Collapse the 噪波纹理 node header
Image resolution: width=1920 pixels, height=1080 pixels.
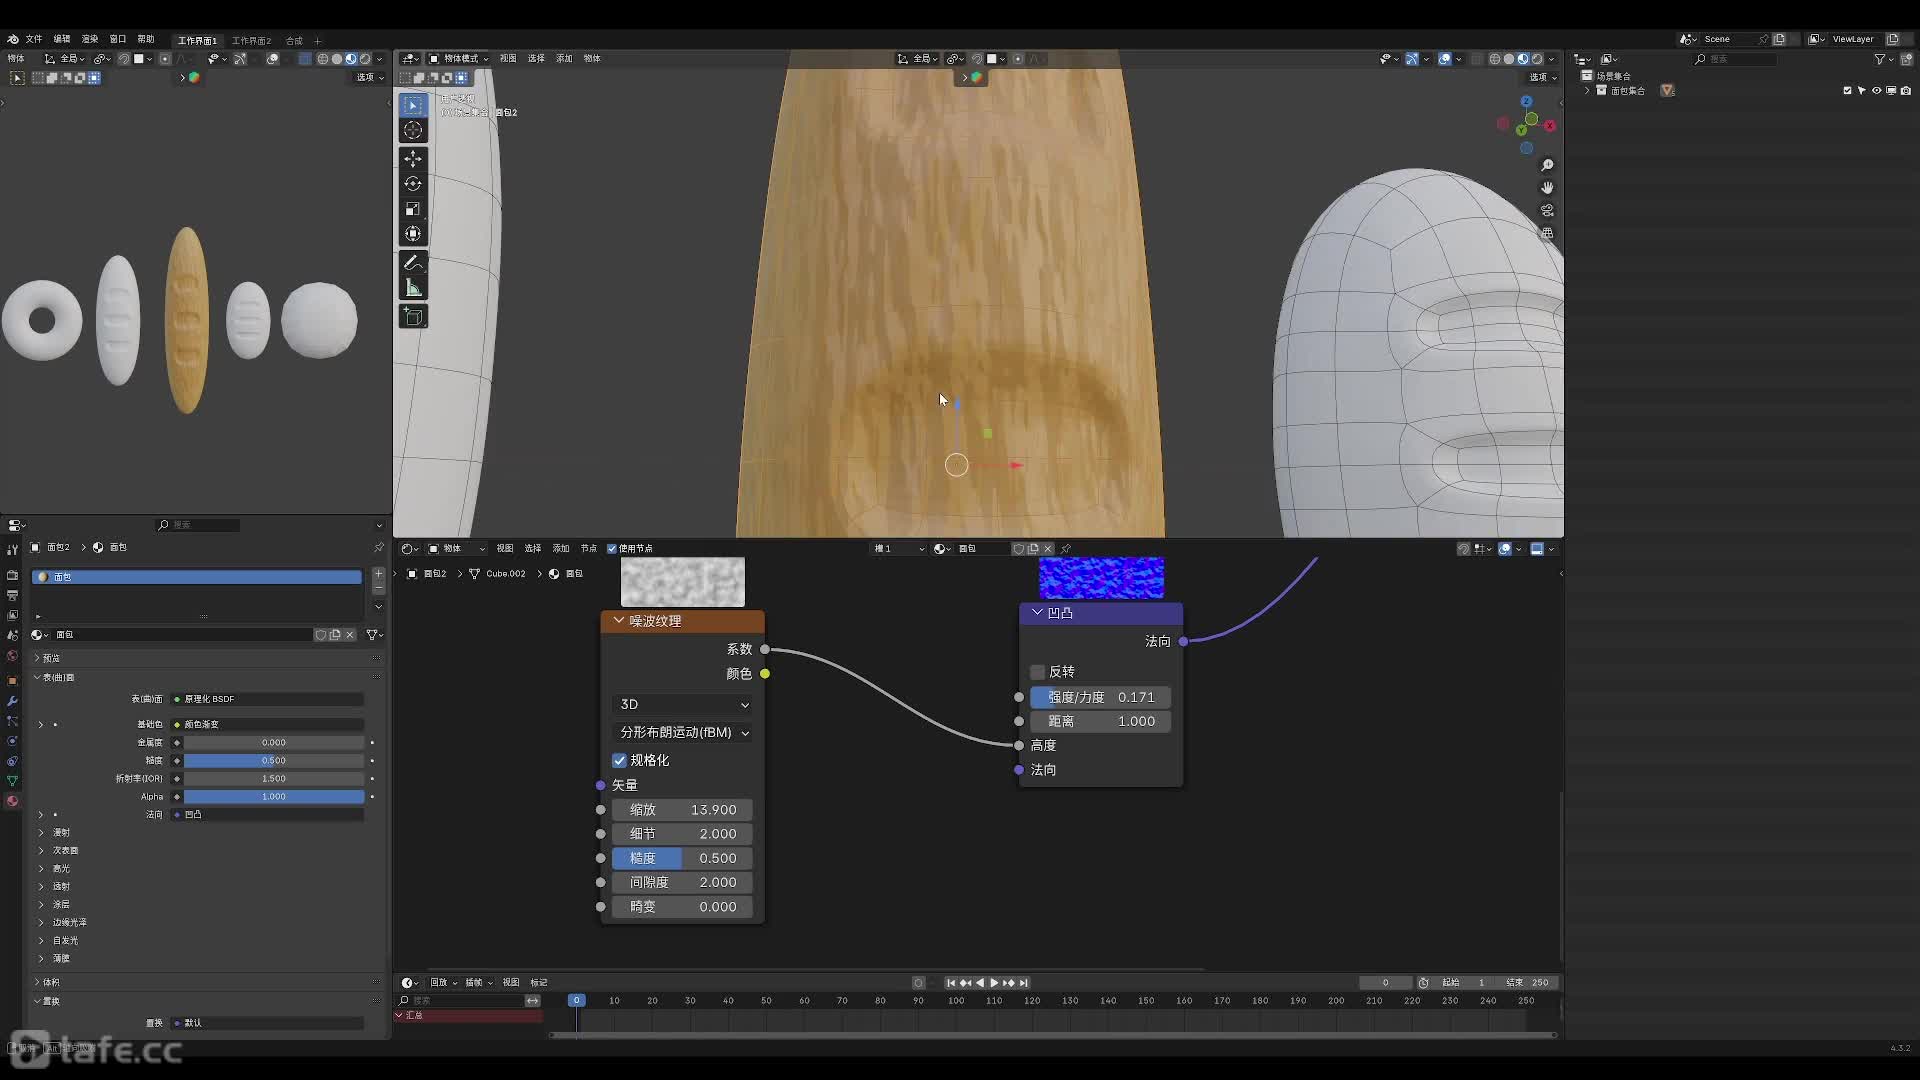click(619, 621)
